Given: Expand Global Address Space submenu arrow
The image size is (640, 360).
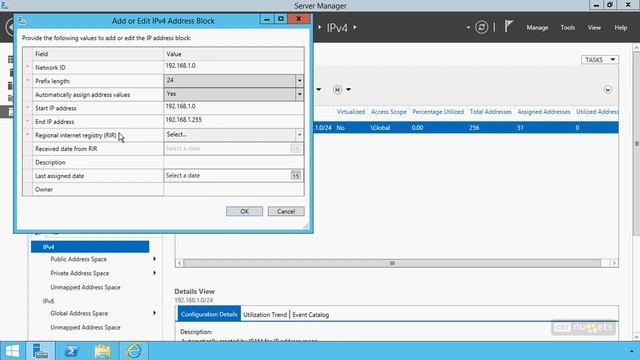Looking at the screenshot, I should pyautogui.click(x=154, y=313).
